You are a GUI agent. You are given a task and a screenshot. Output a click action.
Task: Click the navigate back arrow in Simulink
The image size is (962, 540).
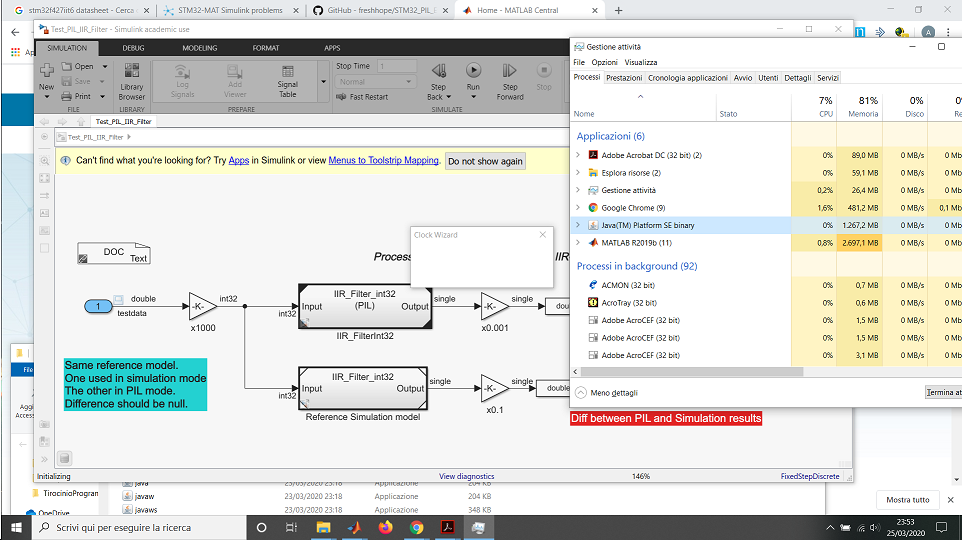[44, 122]
